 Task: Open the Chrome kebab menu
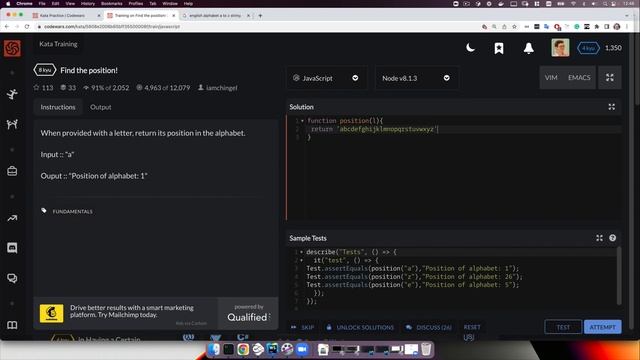pyautogui.click(x=627, y=27)
